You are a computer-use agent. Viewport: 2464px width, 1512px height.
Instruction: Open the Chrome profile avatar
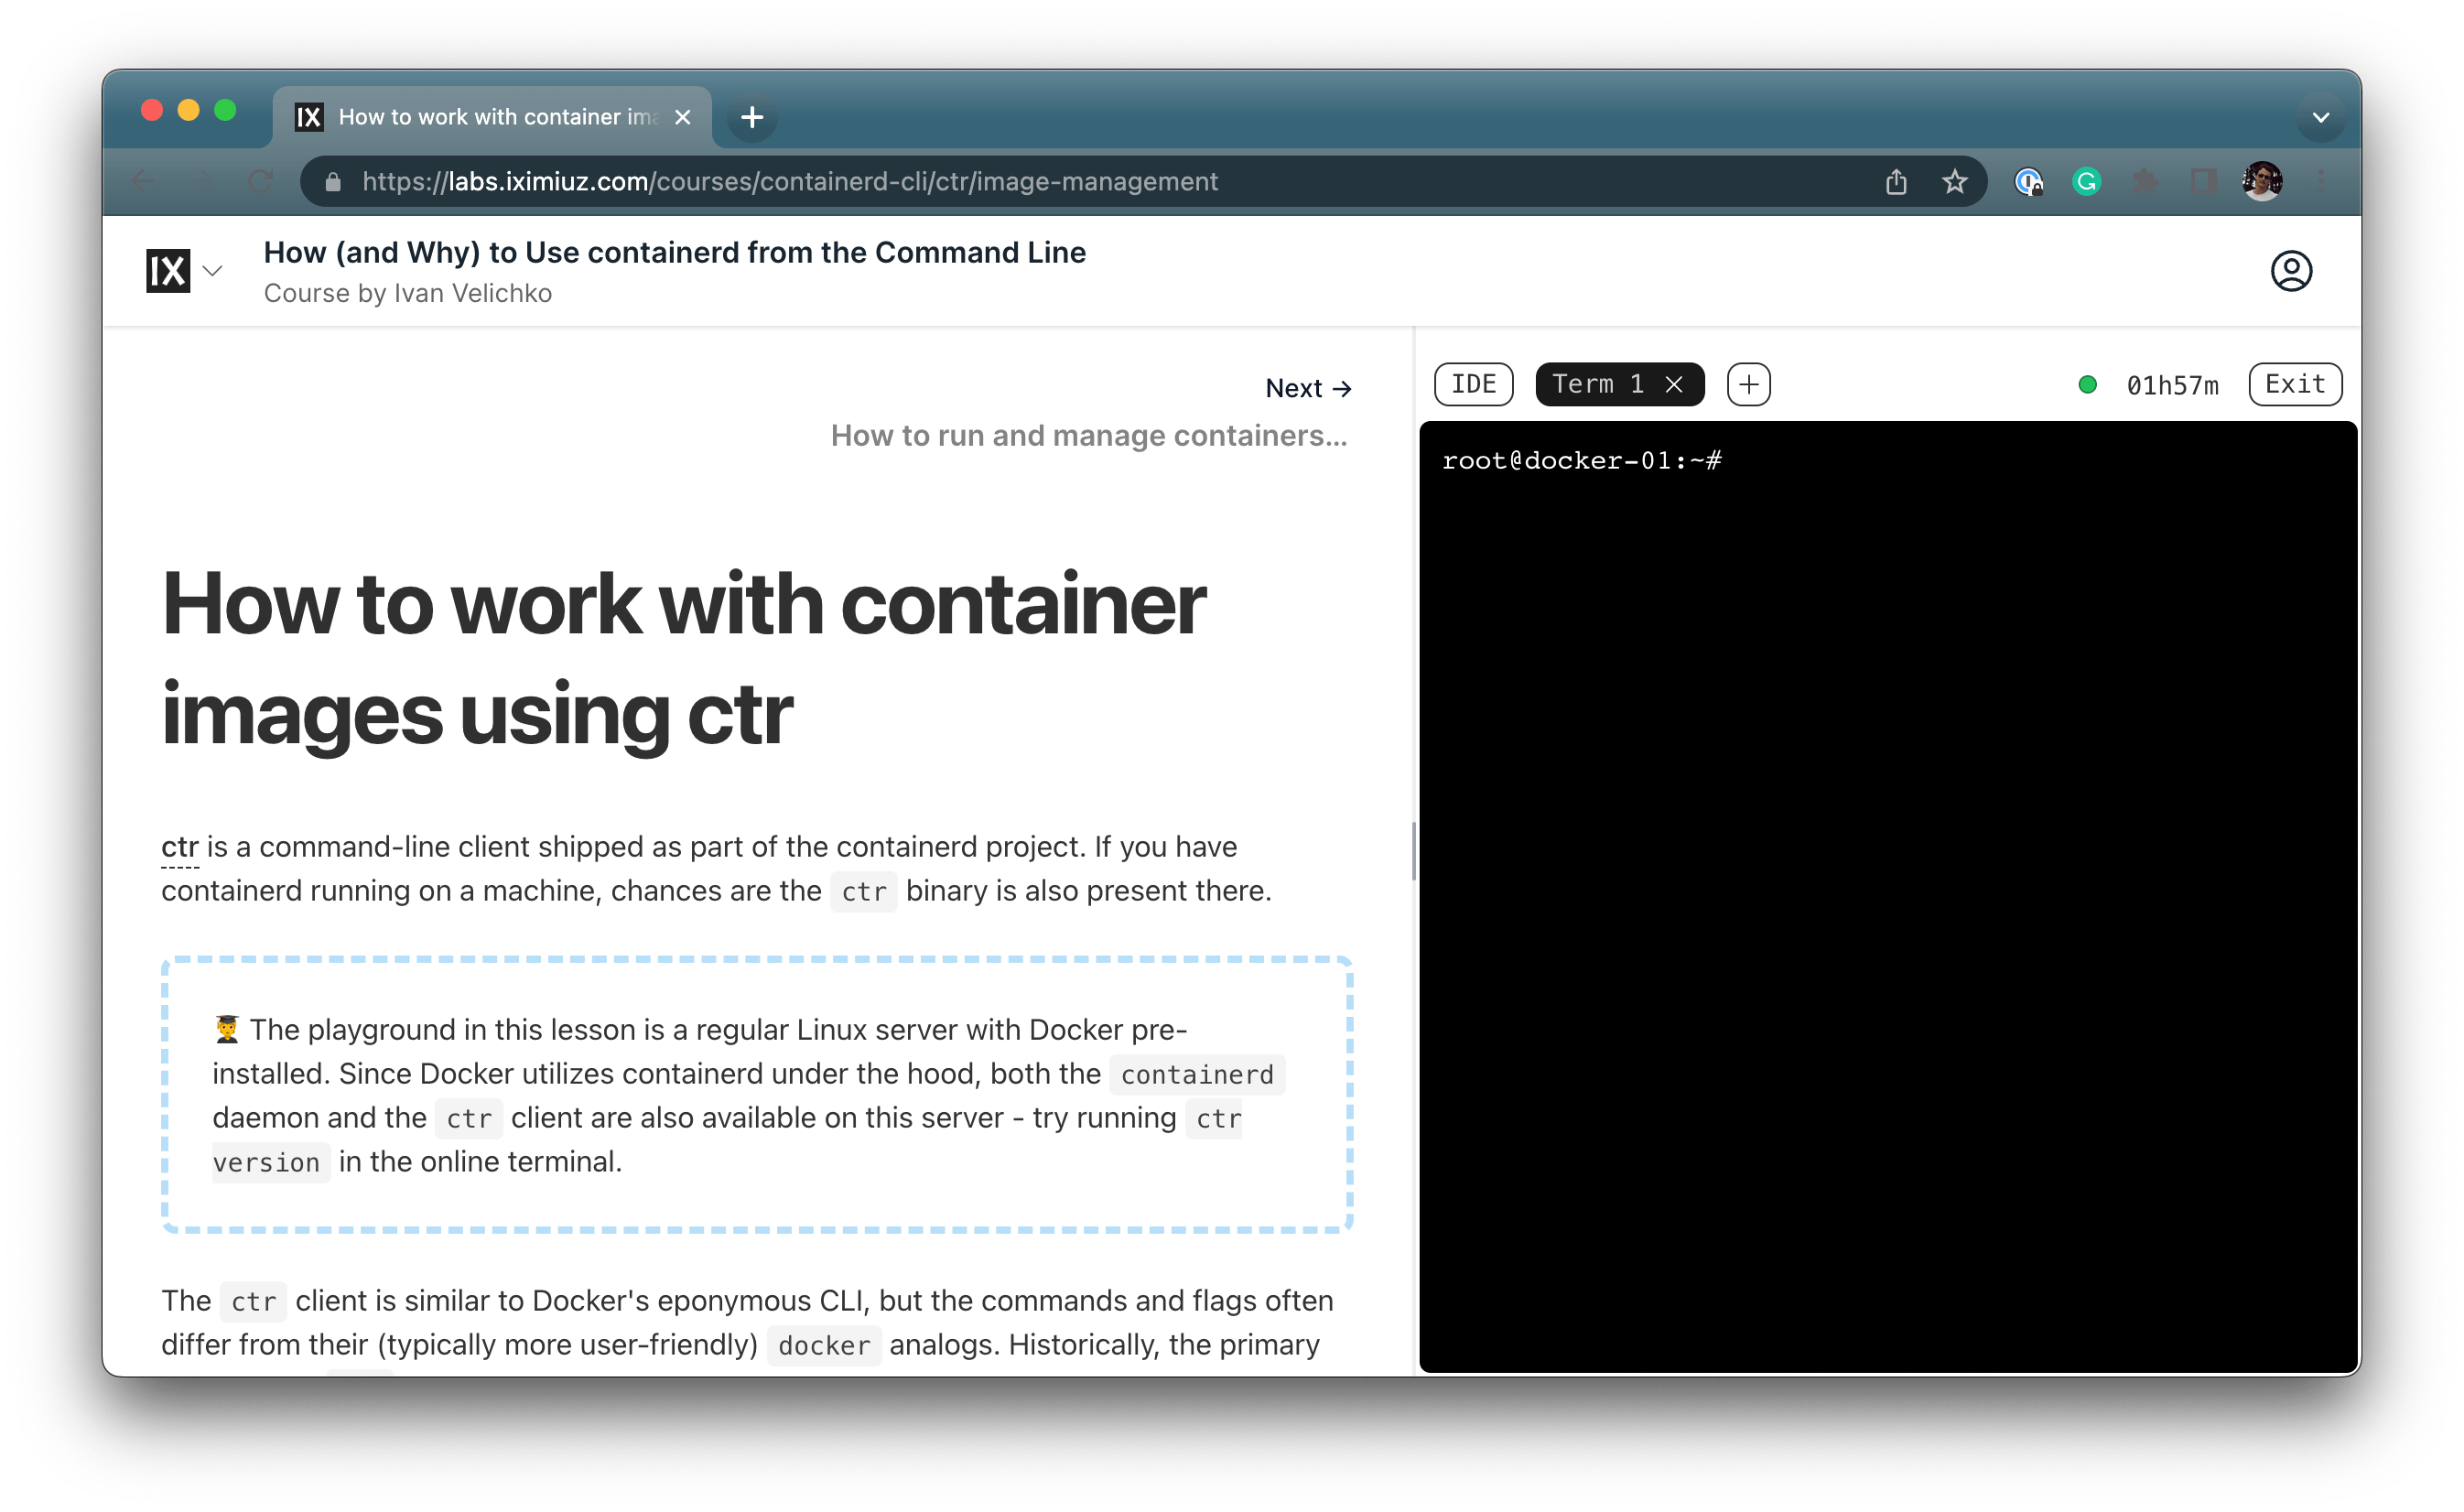(2262, 181)
